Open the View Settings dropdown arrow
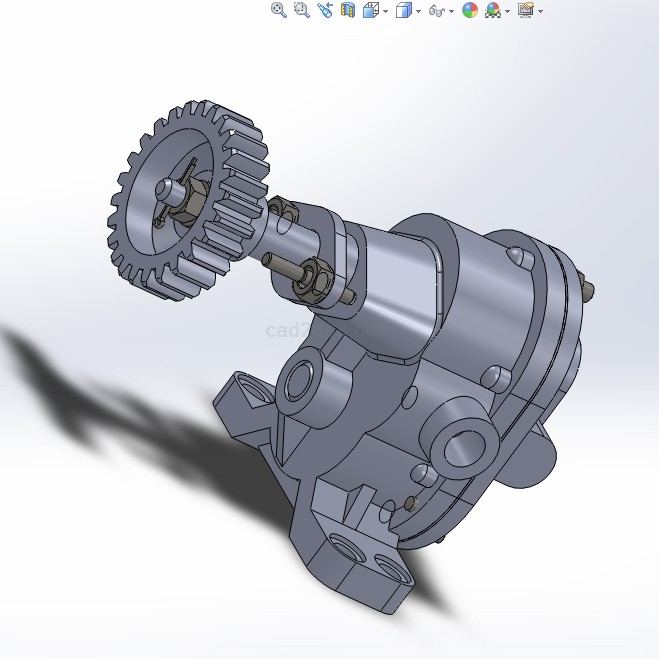 tap(540, 11)
